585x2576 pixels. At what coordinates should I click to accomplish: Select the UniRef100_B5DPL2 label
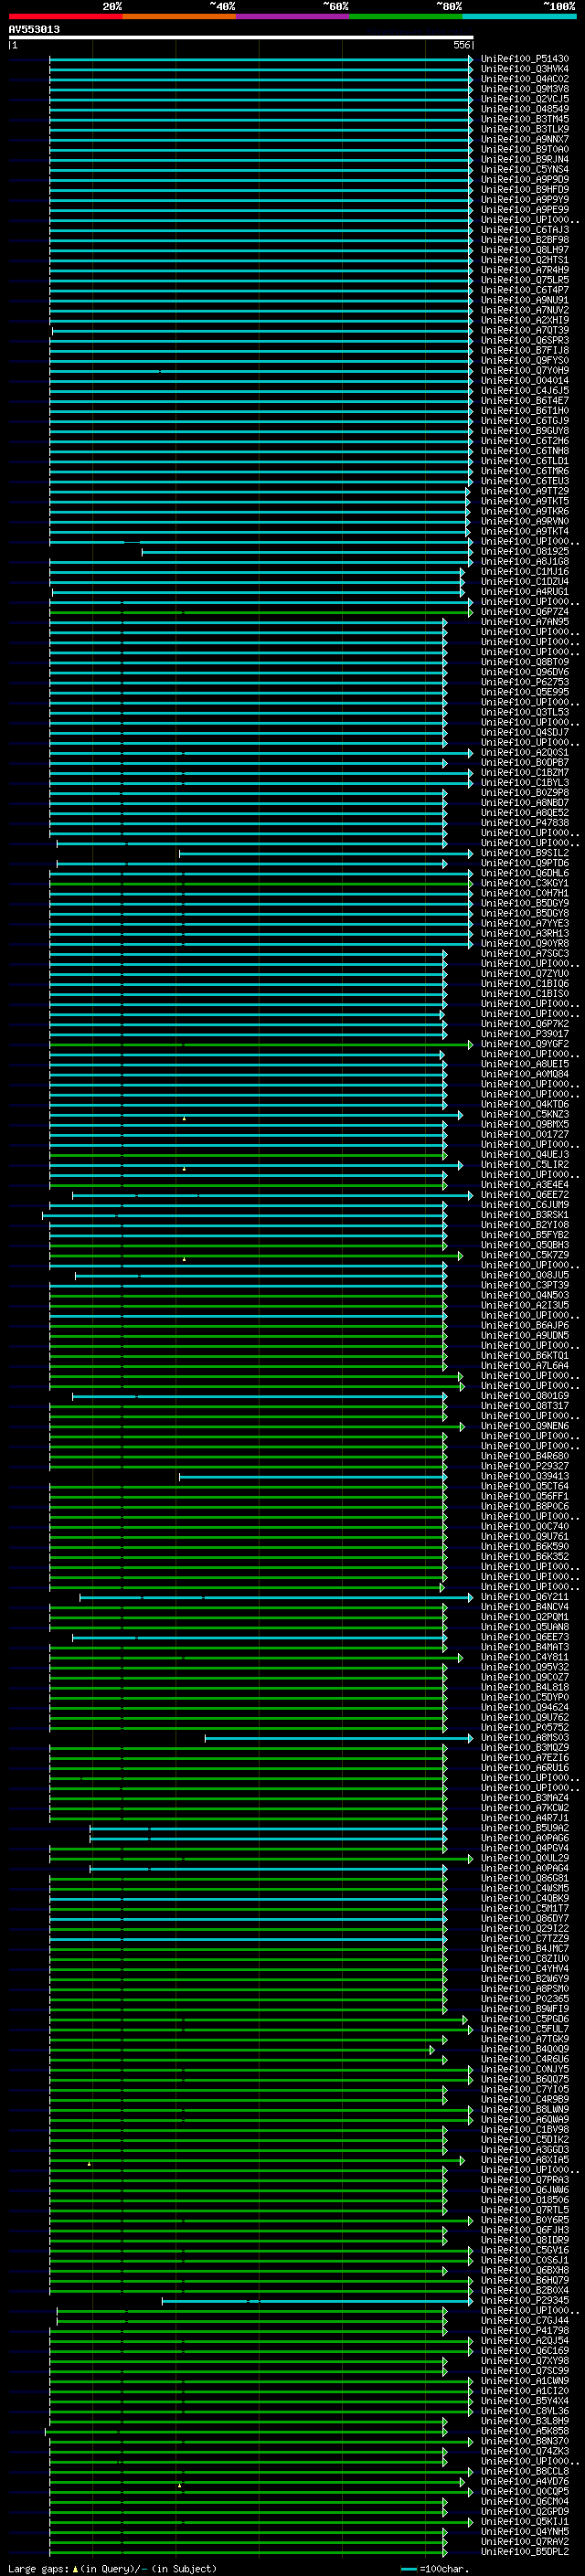point(525,2552)
